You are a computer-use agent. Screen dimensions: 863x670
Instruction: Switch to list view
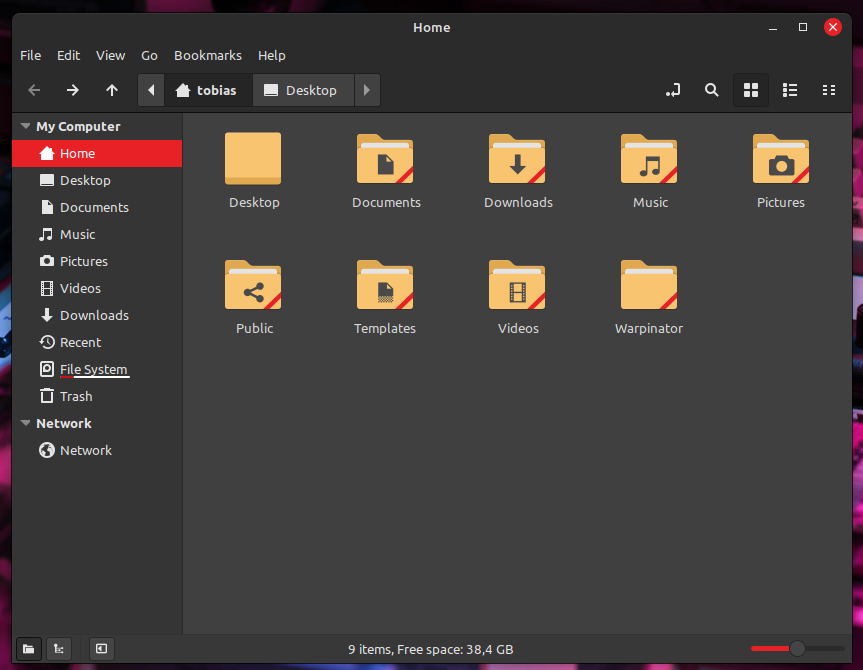pyautogui.click(x=790, y=90)
